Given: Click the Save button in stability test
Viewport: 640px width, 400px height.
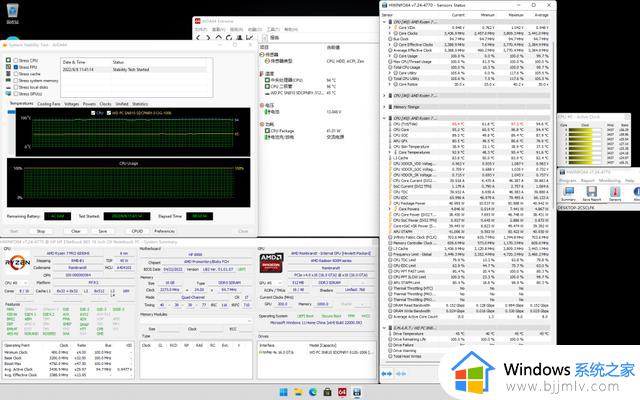Looking at the screenshot, I should (102, 231).
